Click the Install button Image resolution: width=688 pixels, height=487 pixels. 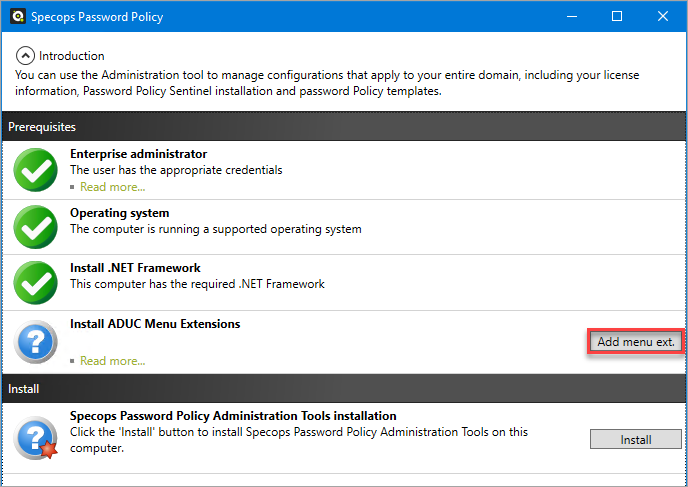pos(635,439)
